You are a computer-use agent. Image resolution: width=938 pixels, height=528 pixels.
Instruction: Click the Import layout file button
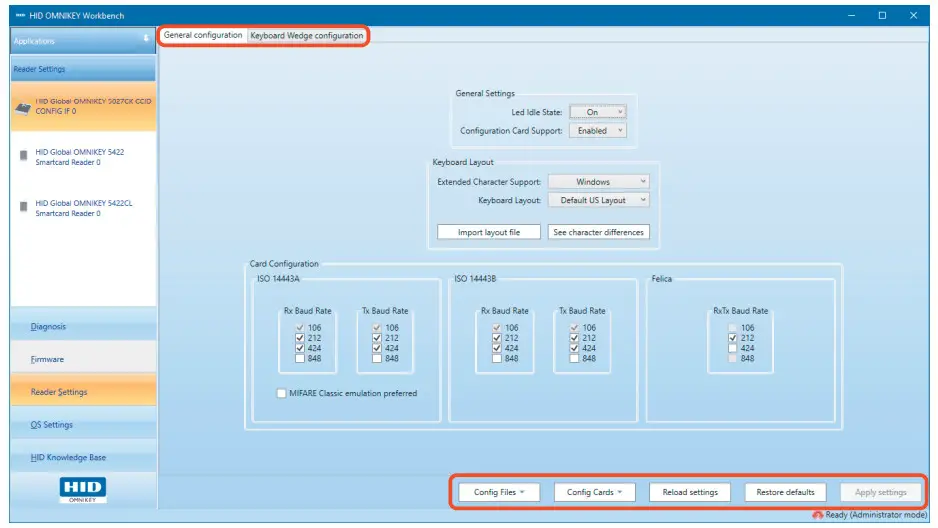pyautogui.click(x=489, y=232)
